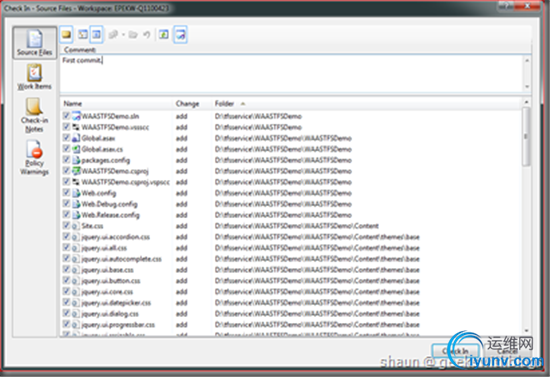Click the Refresh toolbar icon

point(164,34)
